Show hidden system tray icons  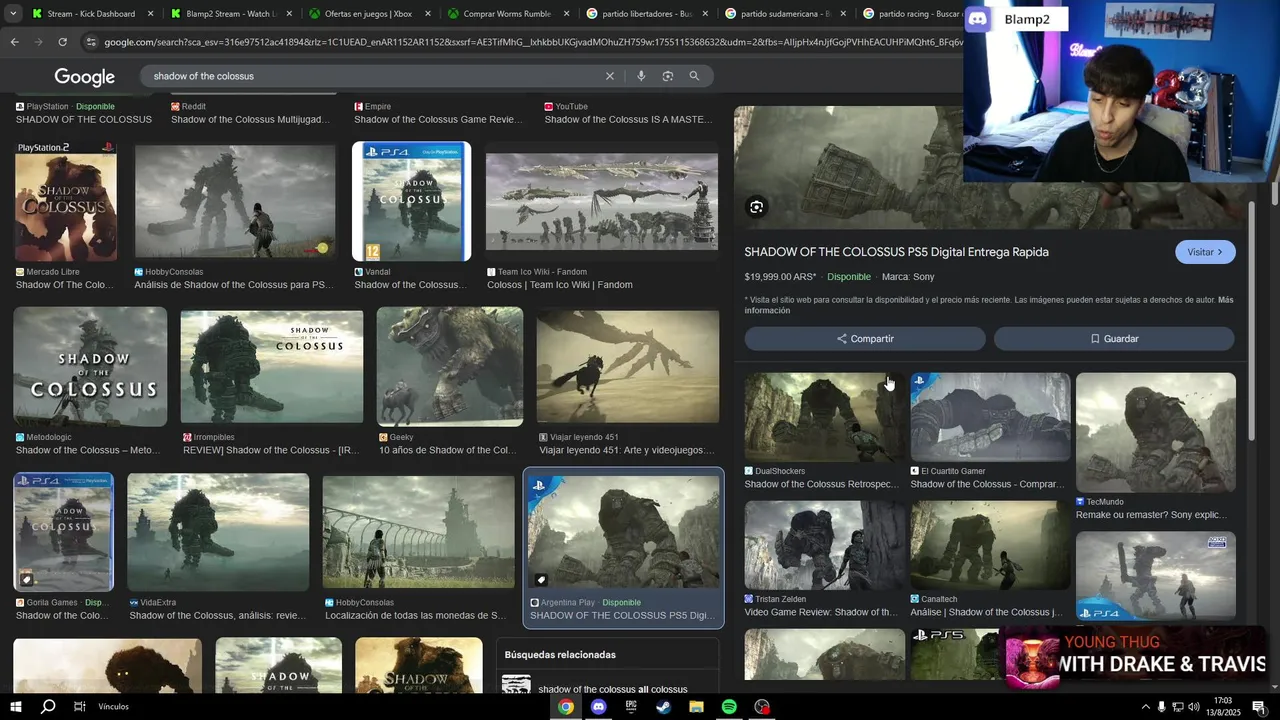click(x=1145, y=707)
